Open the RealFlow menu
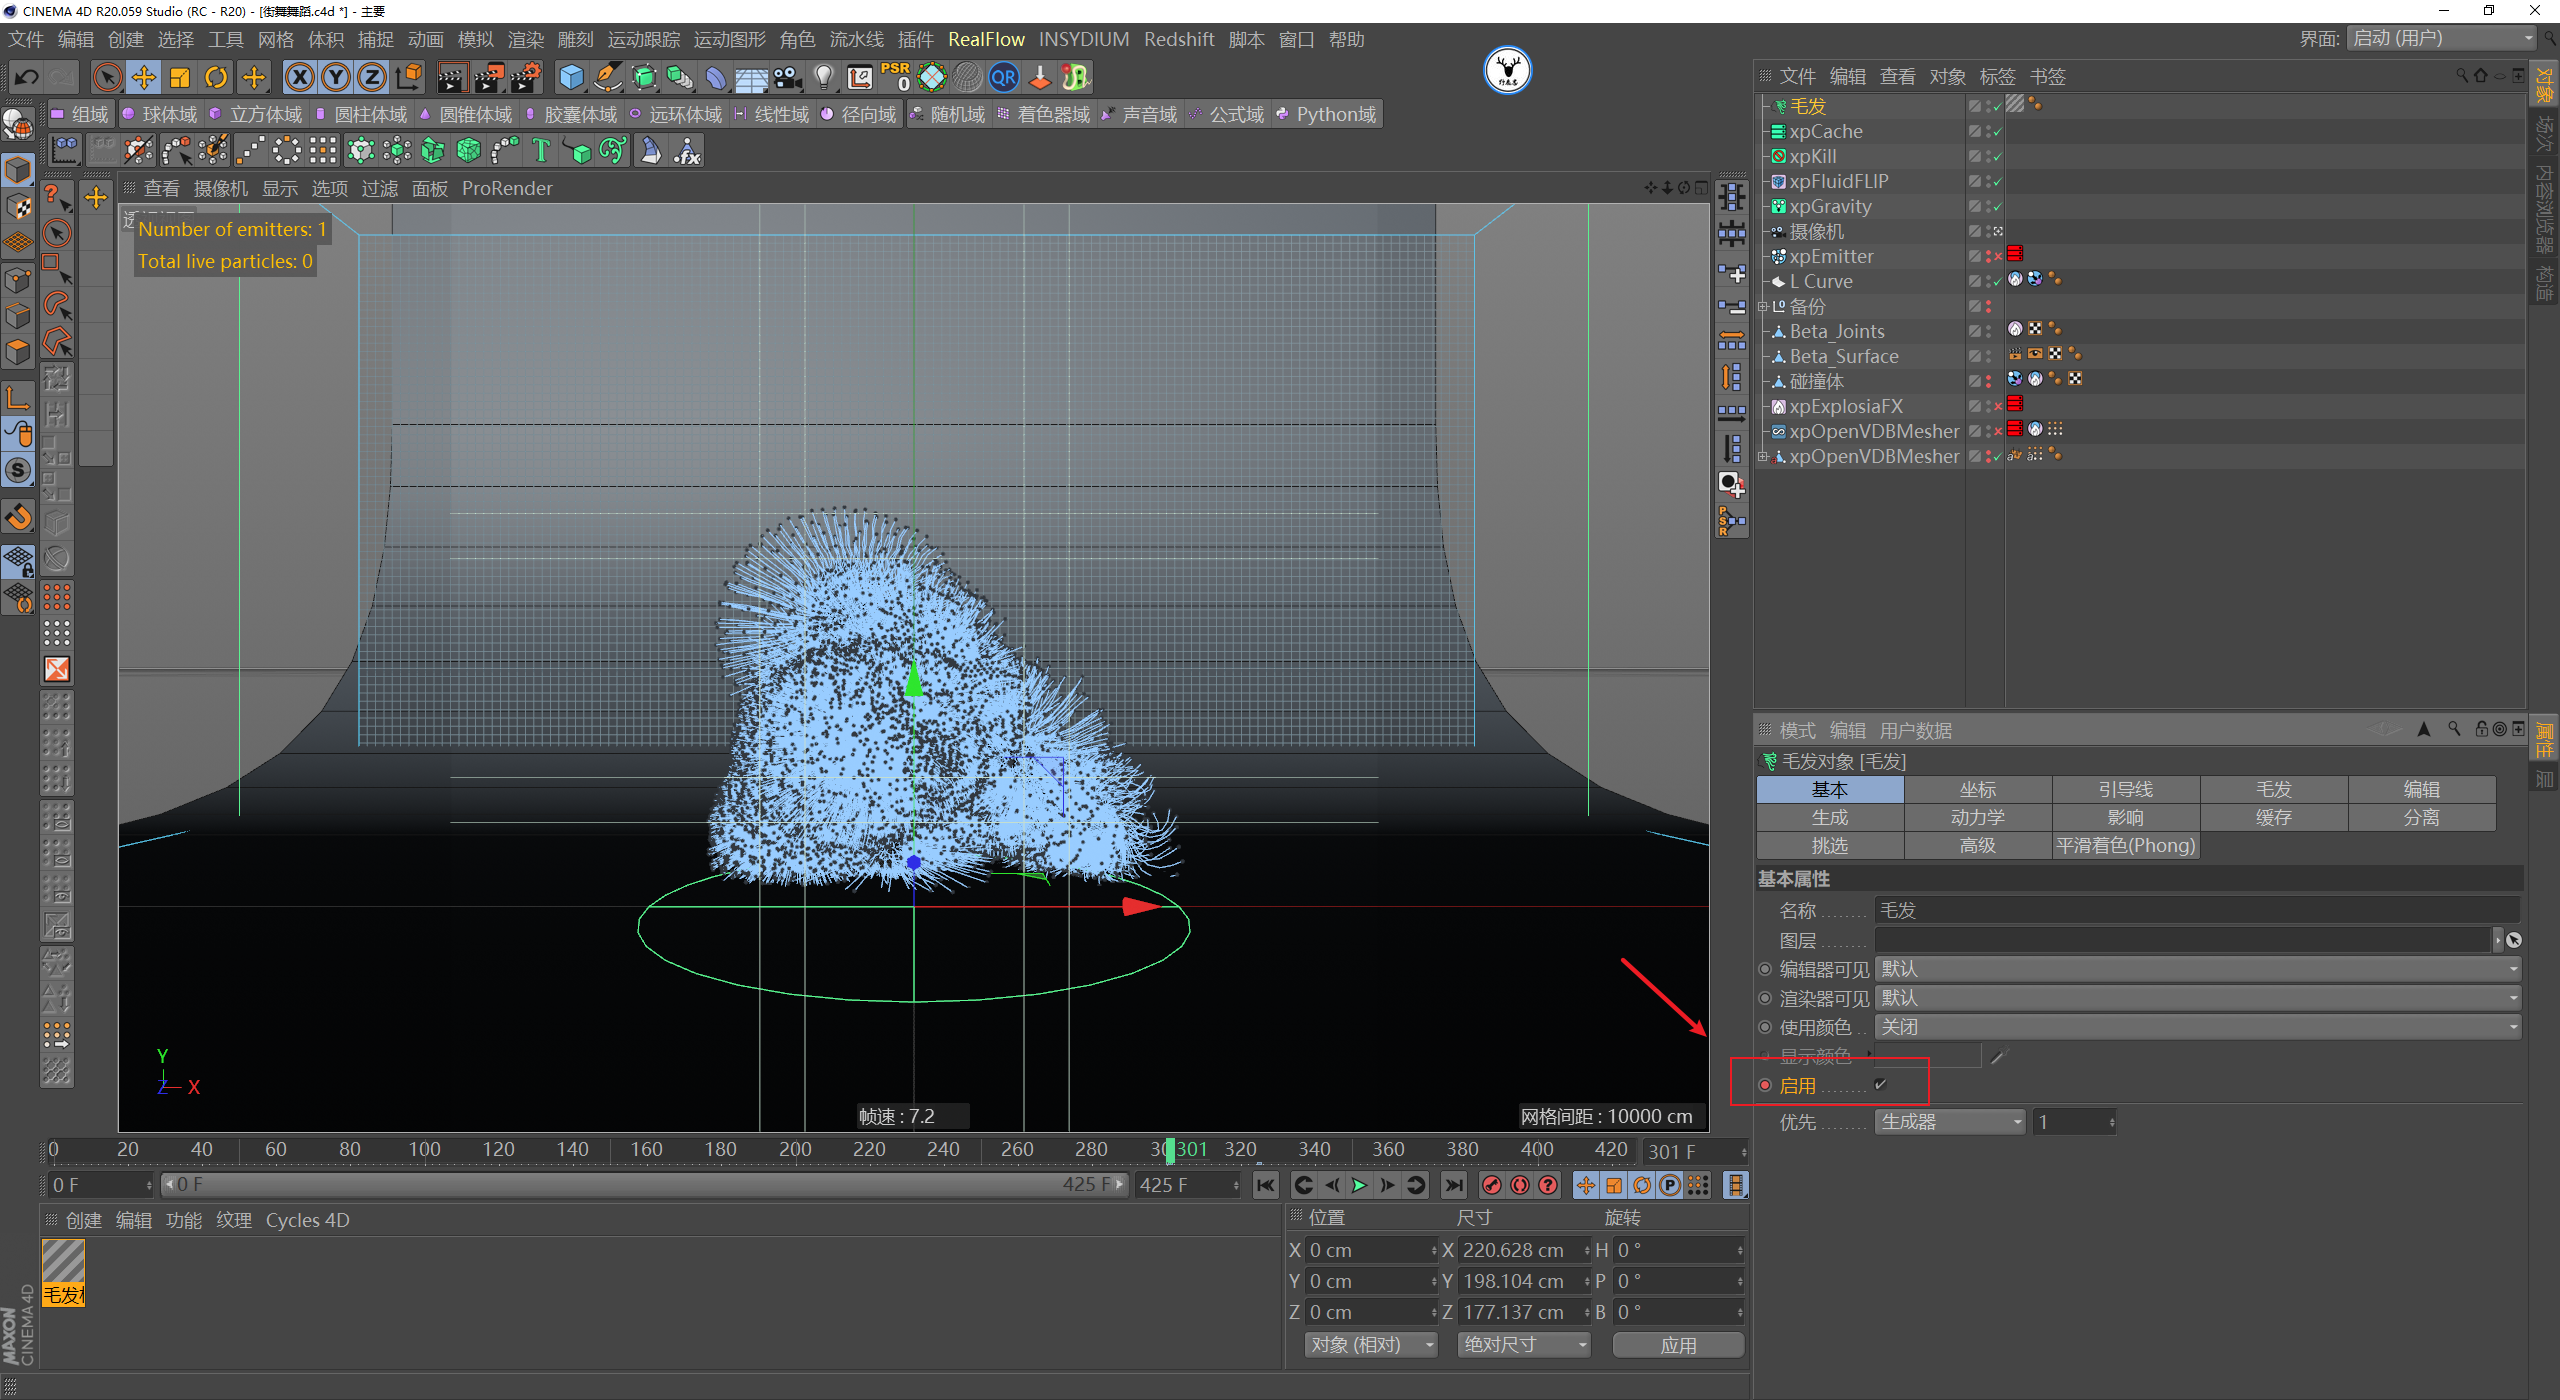2560x1400 pixels. [x=986, y=39]
